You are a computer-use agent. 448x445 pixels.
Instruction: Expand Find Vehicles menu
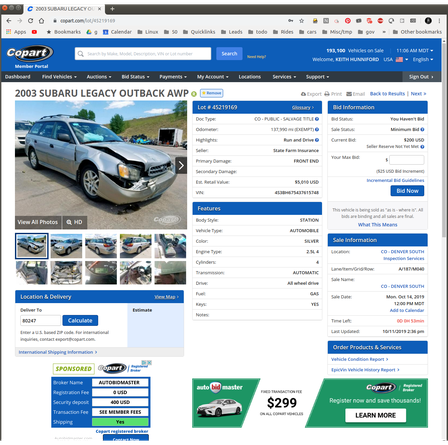click(x=59, y=77)
